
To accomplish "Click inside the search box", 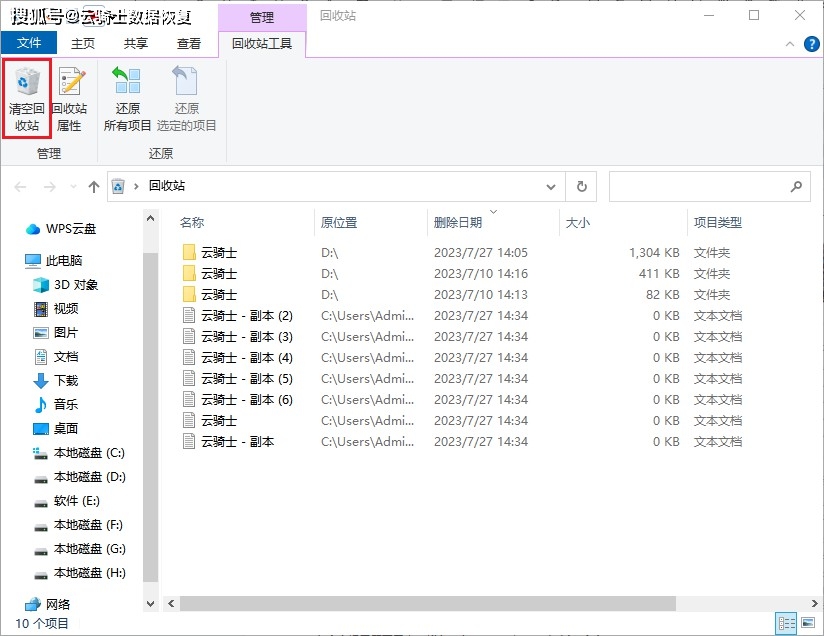I will click(x=710, y=186).
